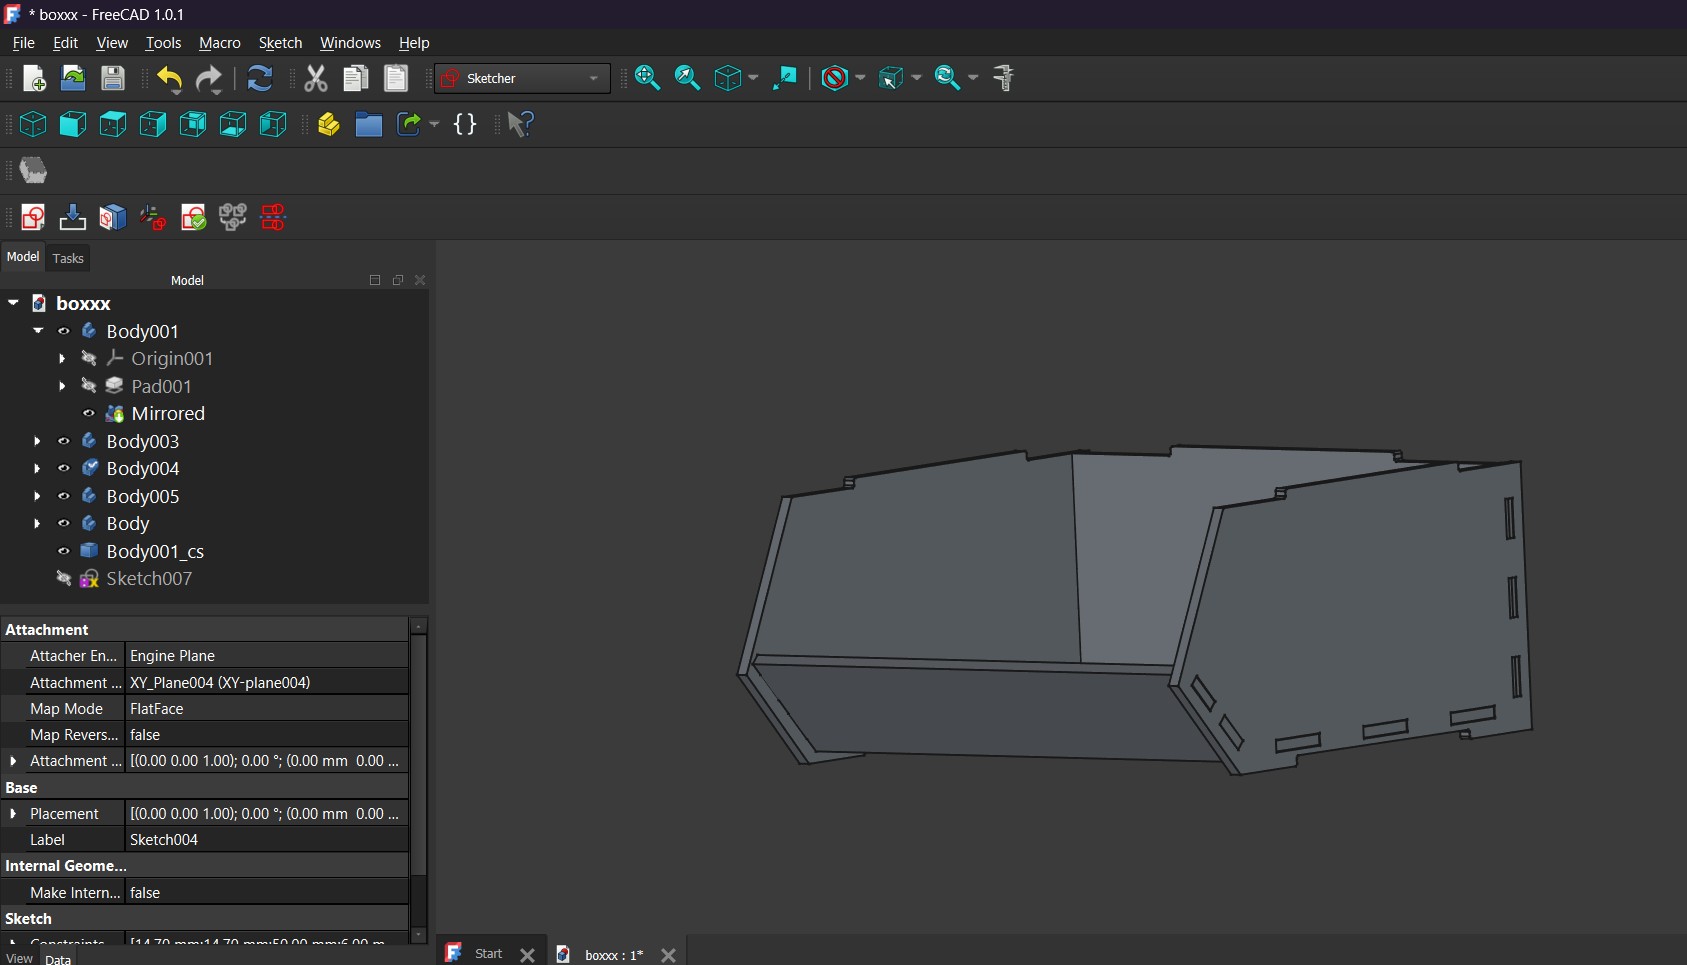The width and height of the screenshot is (1687, 965).
Task: Click the Refresh recompute icon
Action: [x=259, y=79]
